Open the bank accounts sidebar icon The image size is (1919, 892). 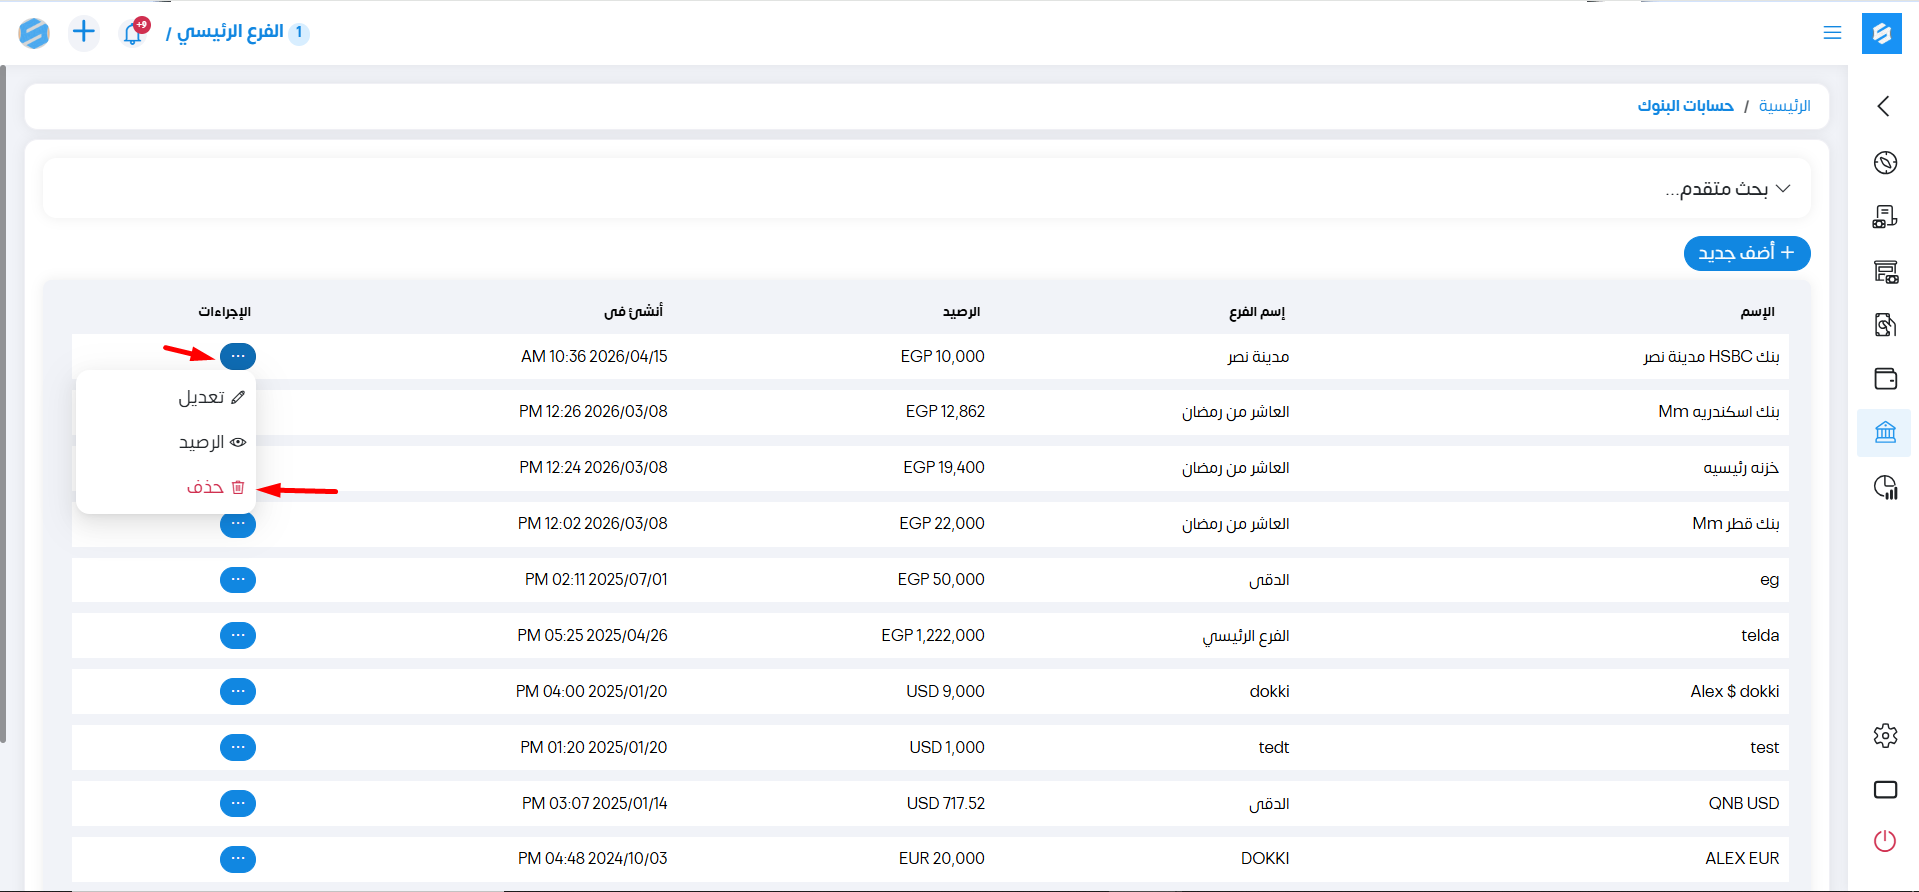pos(1885,432)
